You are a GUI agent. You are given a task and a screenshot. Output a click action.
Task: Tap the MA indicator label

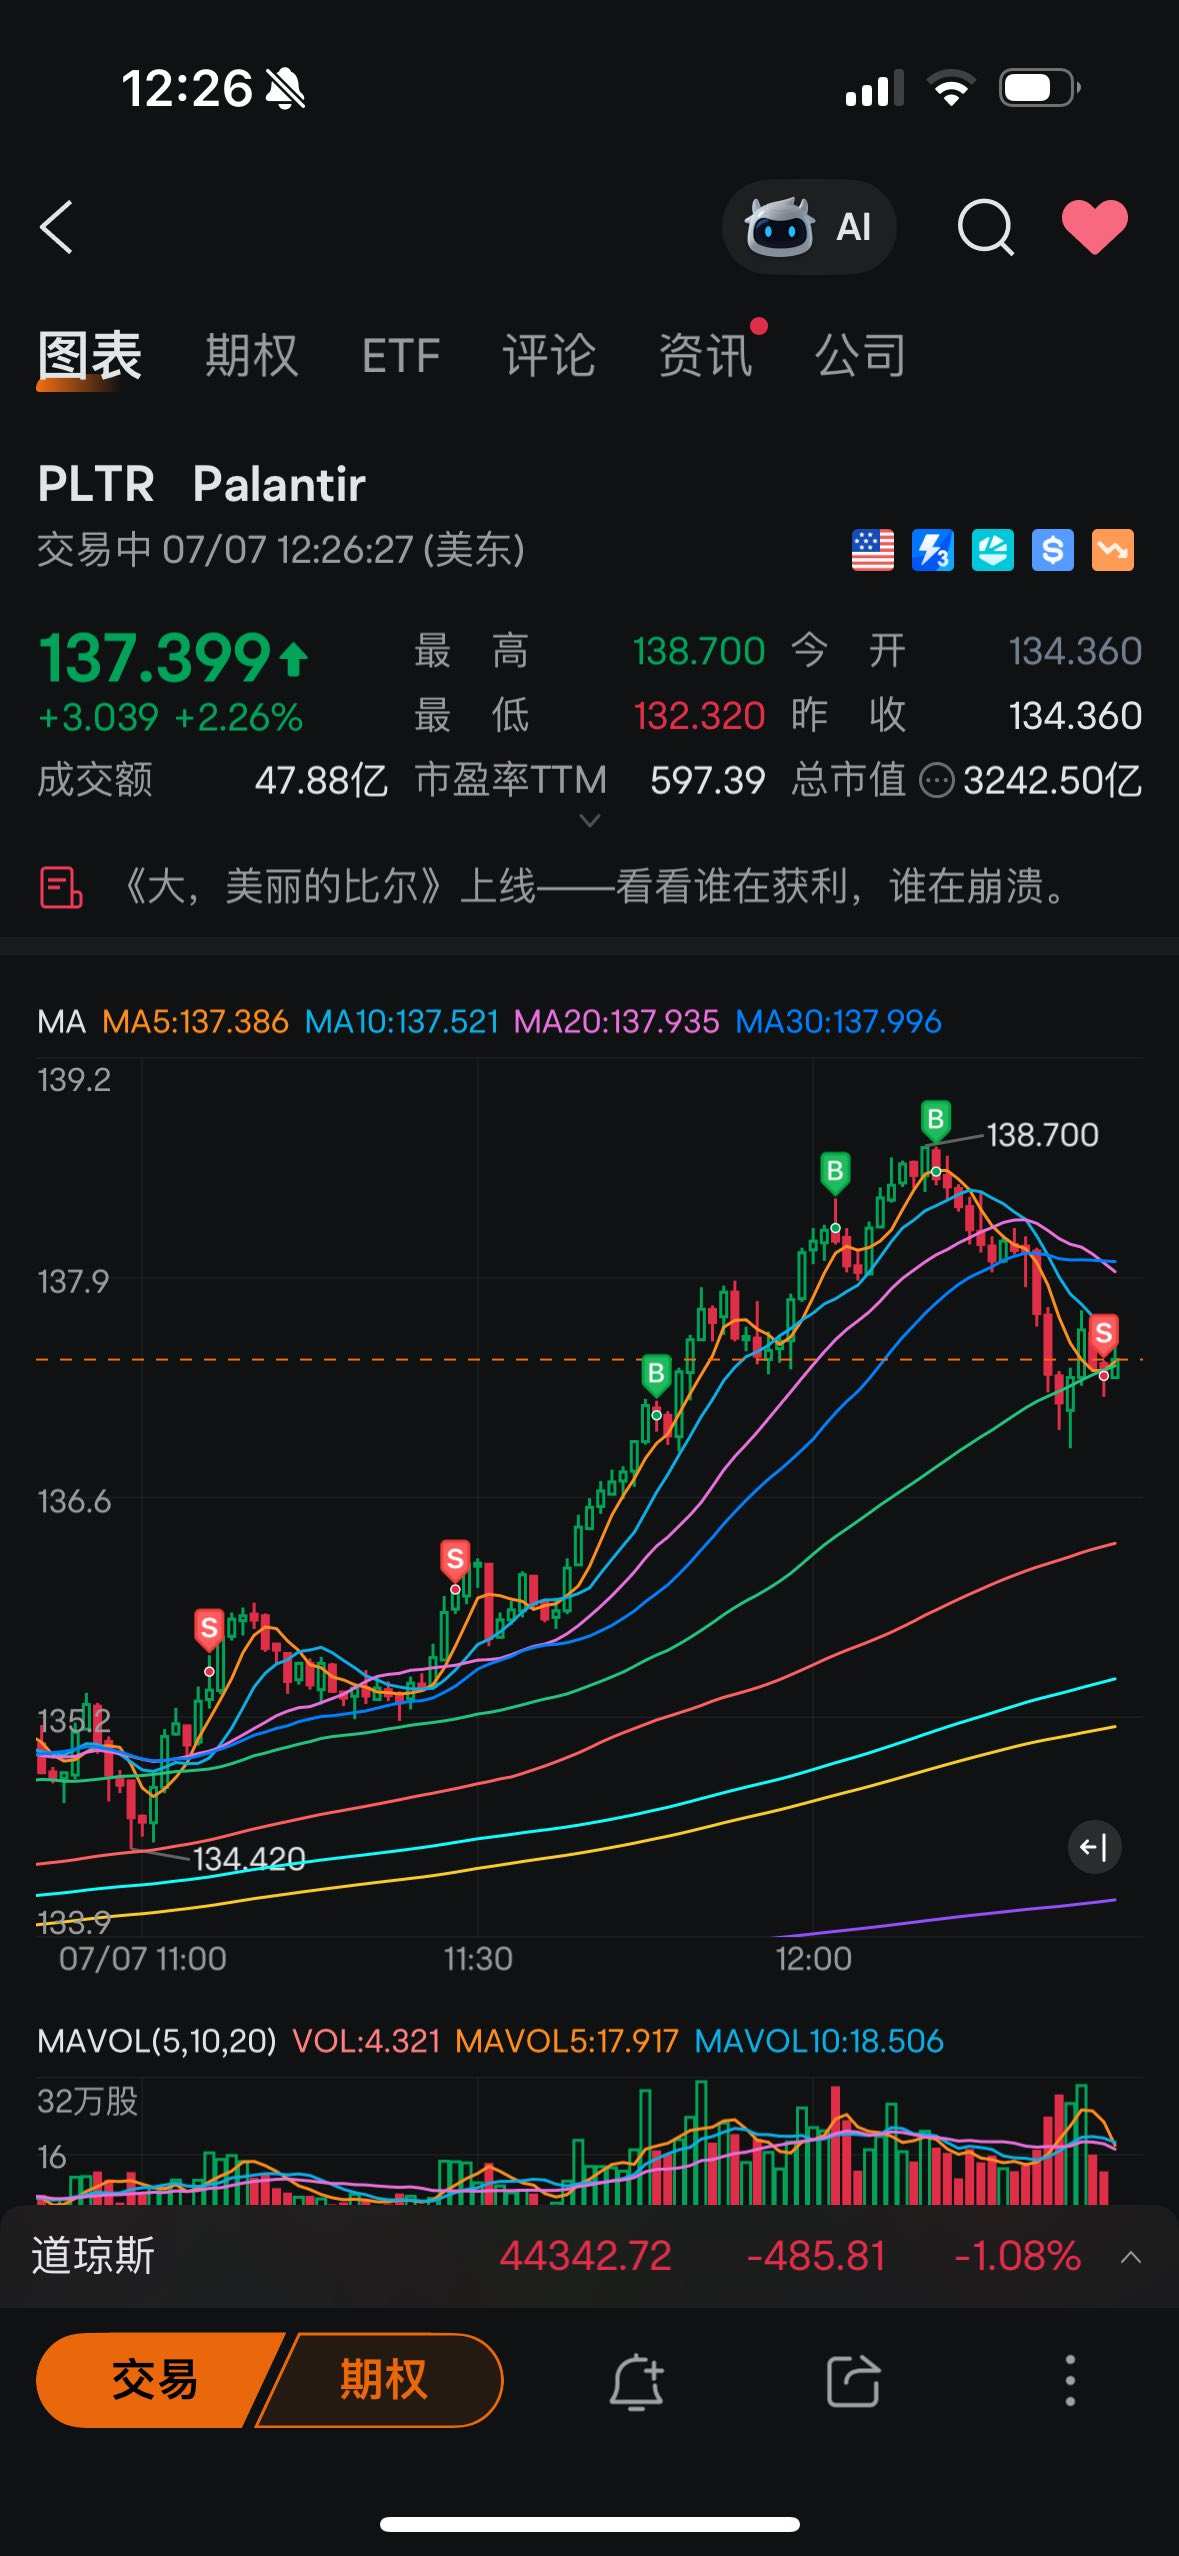pos(61,1022)
